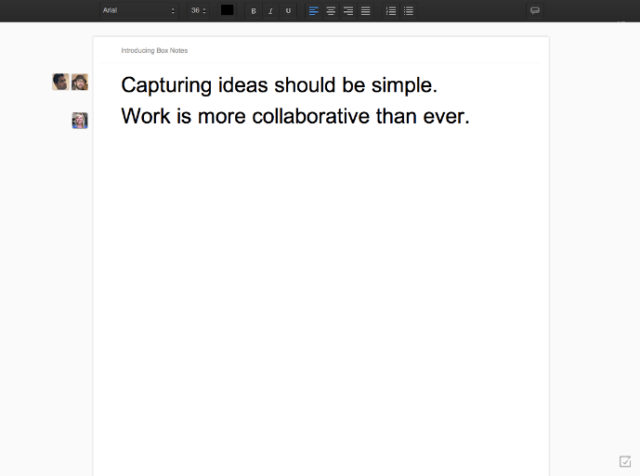The image size is (640, 476).
Task: Click the checkbox icon in bottom corner
Action: pos(625,461)
